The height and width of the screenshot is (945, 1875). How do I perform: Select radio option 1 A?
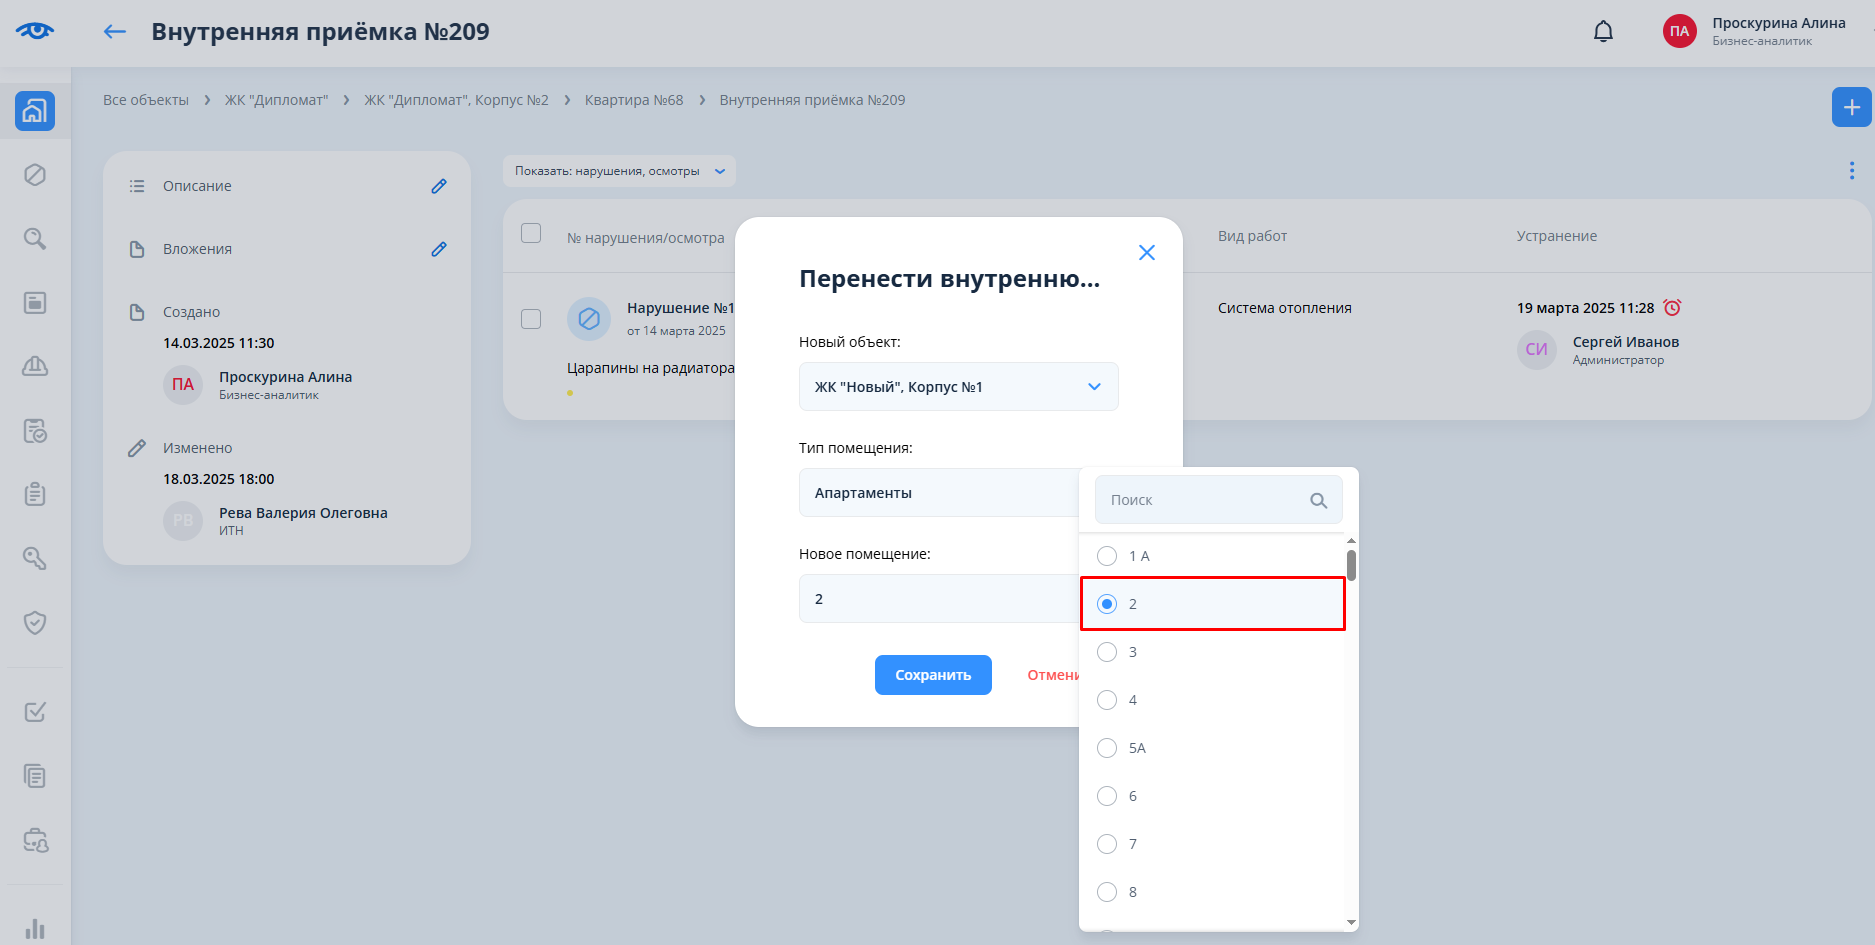click(x=1107, y=556)
